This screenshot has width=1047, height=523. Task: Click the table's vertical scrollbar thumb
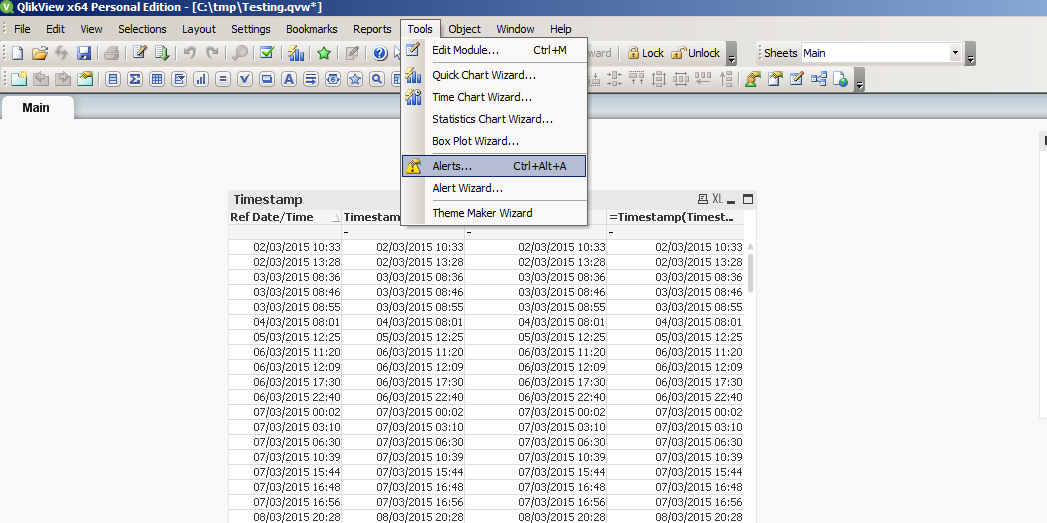coord(751,272)
